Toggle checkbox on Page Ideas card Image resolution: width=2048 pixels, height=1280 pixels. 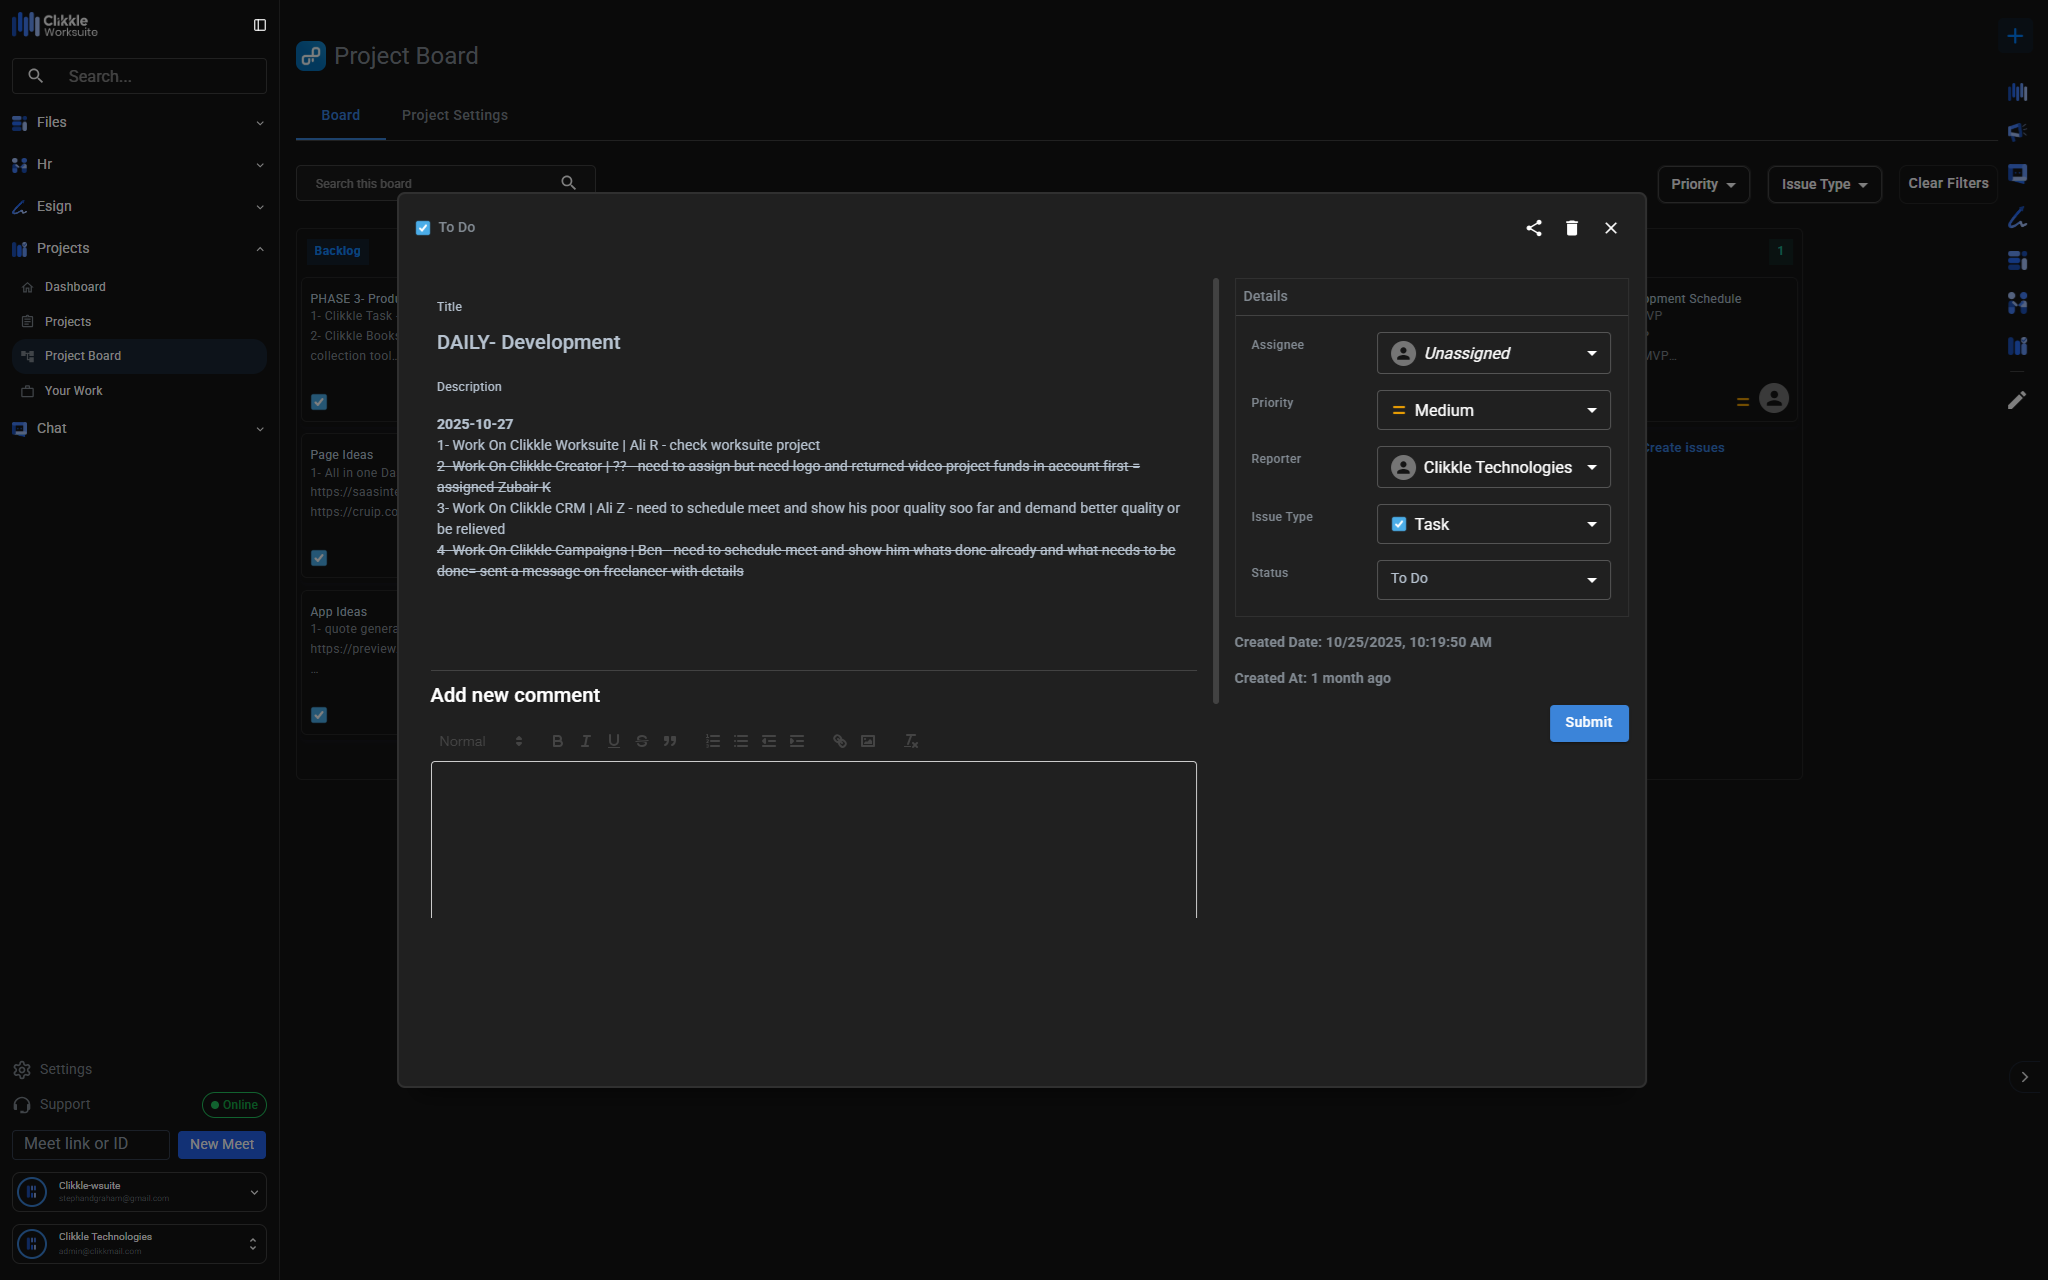pyautogui.click(x=319, y=558)
